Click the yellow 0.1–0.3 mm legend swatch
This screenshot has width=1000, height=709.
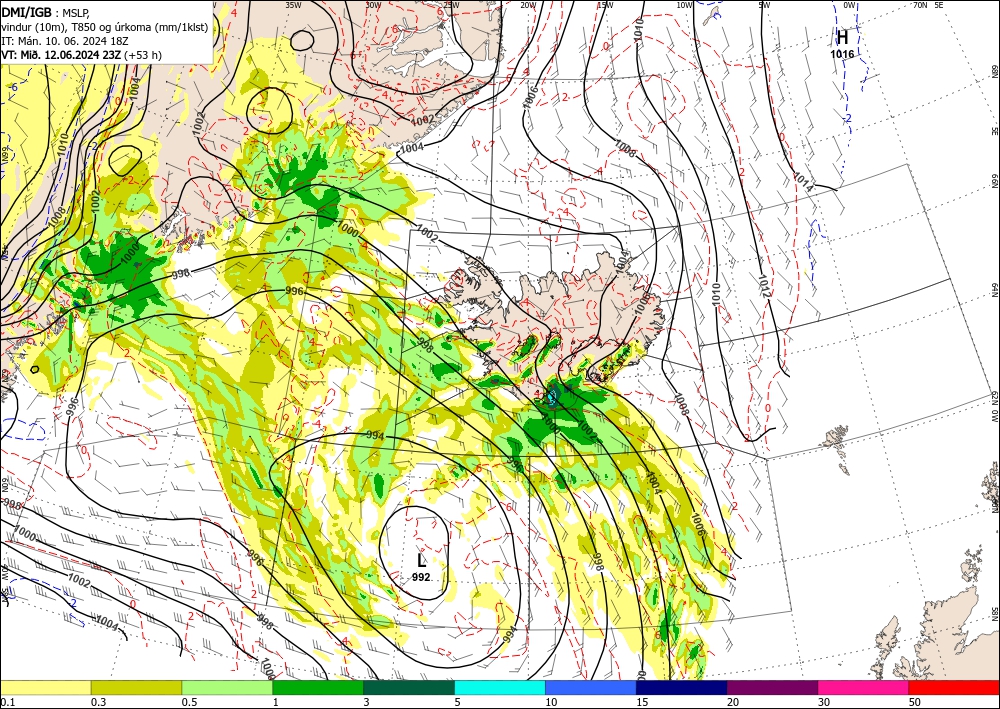(x=45, y=687)
